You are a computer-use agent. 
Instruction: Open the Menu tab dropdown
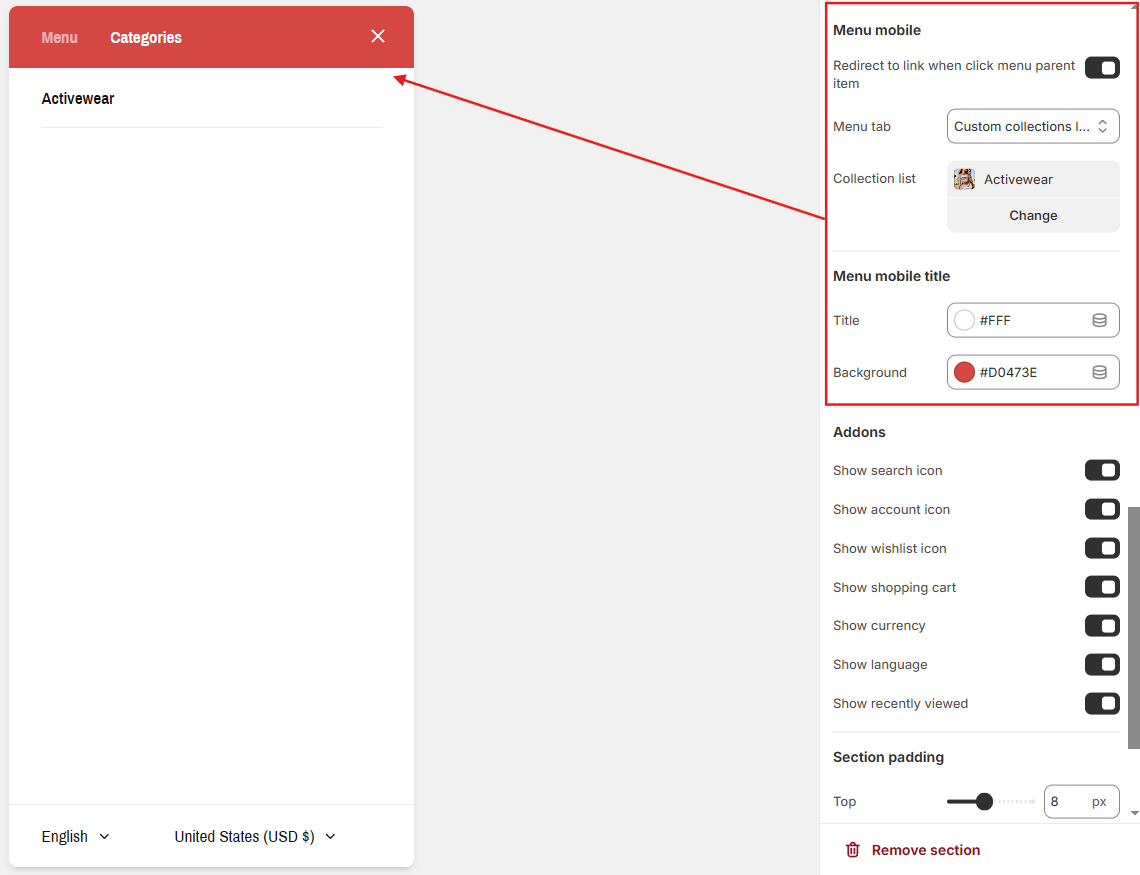[1032, 127]
